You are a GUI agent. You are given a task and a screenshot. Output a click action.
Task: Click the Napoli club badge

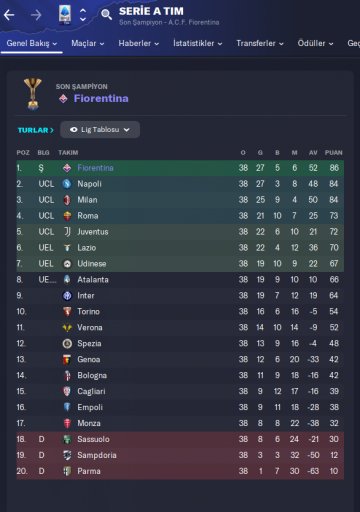(x=67, y=184)
